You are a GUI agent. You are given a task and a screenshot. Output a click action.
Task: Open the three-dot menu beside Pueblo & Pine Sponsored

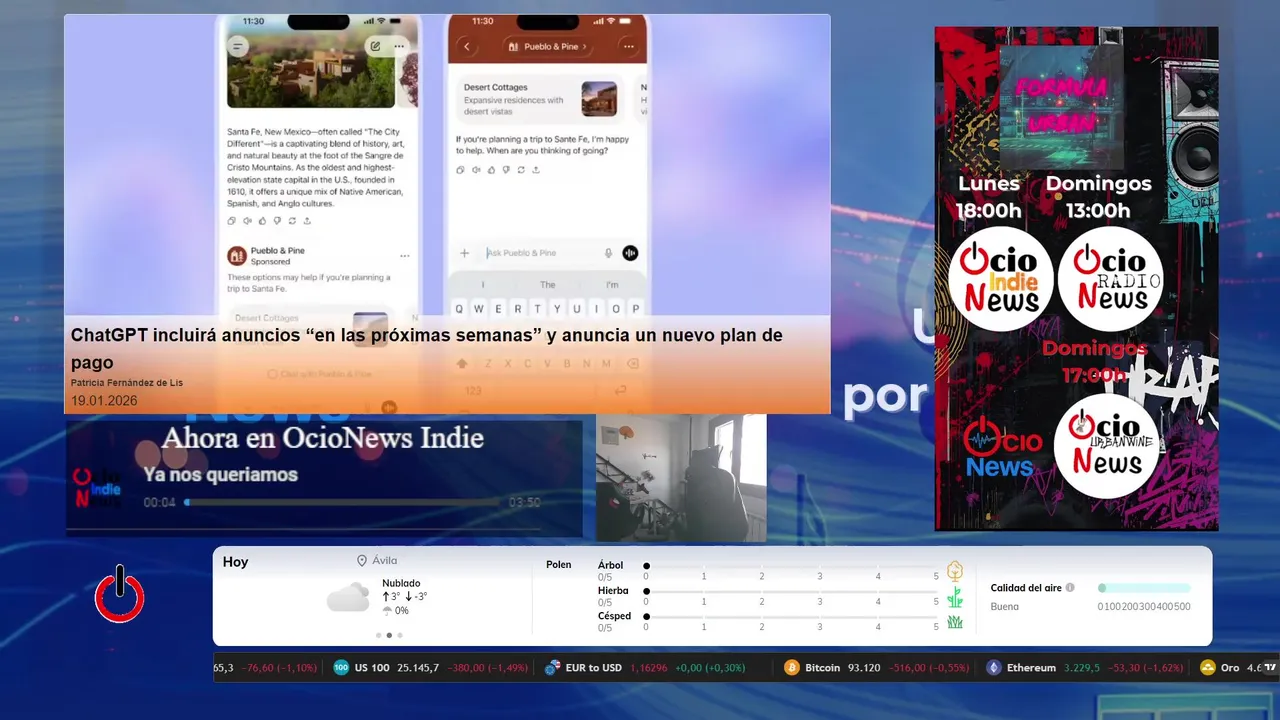tap(404, 256)
